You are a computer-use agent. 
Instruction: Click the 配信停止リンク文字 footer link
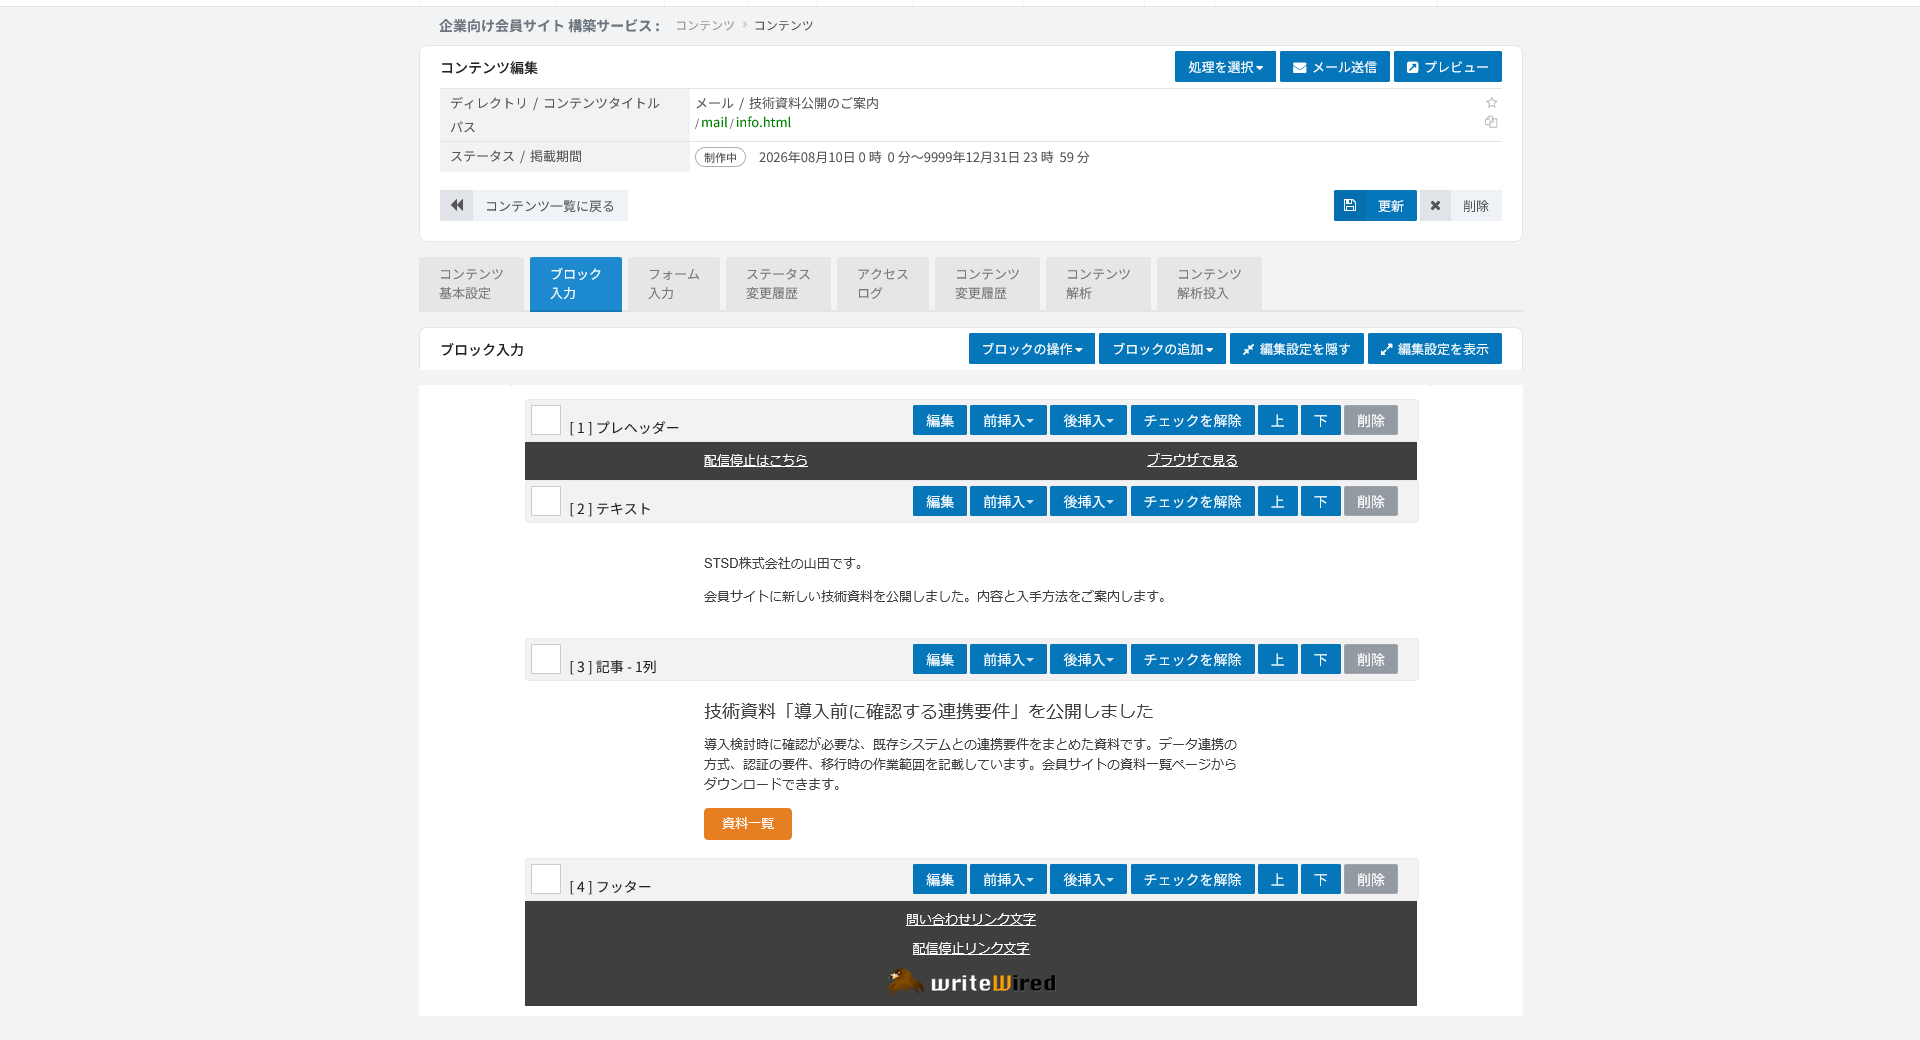click(971, 948)
